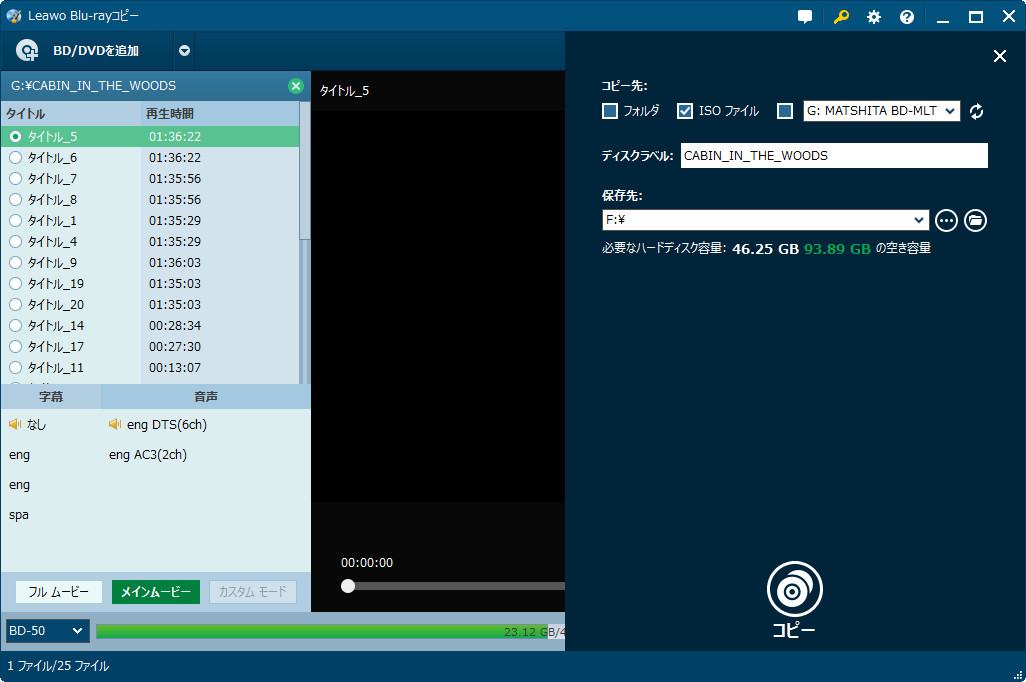The height and width of the screenshot is (682, 1026).
Task: Expand the BD-50 disc type dropdown
Action: [47, 631]
